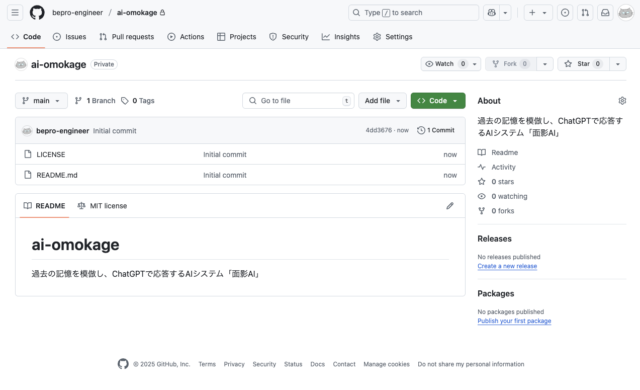This screenshot has height=390, width=640.
Task: Open Initial commit message on LICENSE row
Action: coord(225,155)
